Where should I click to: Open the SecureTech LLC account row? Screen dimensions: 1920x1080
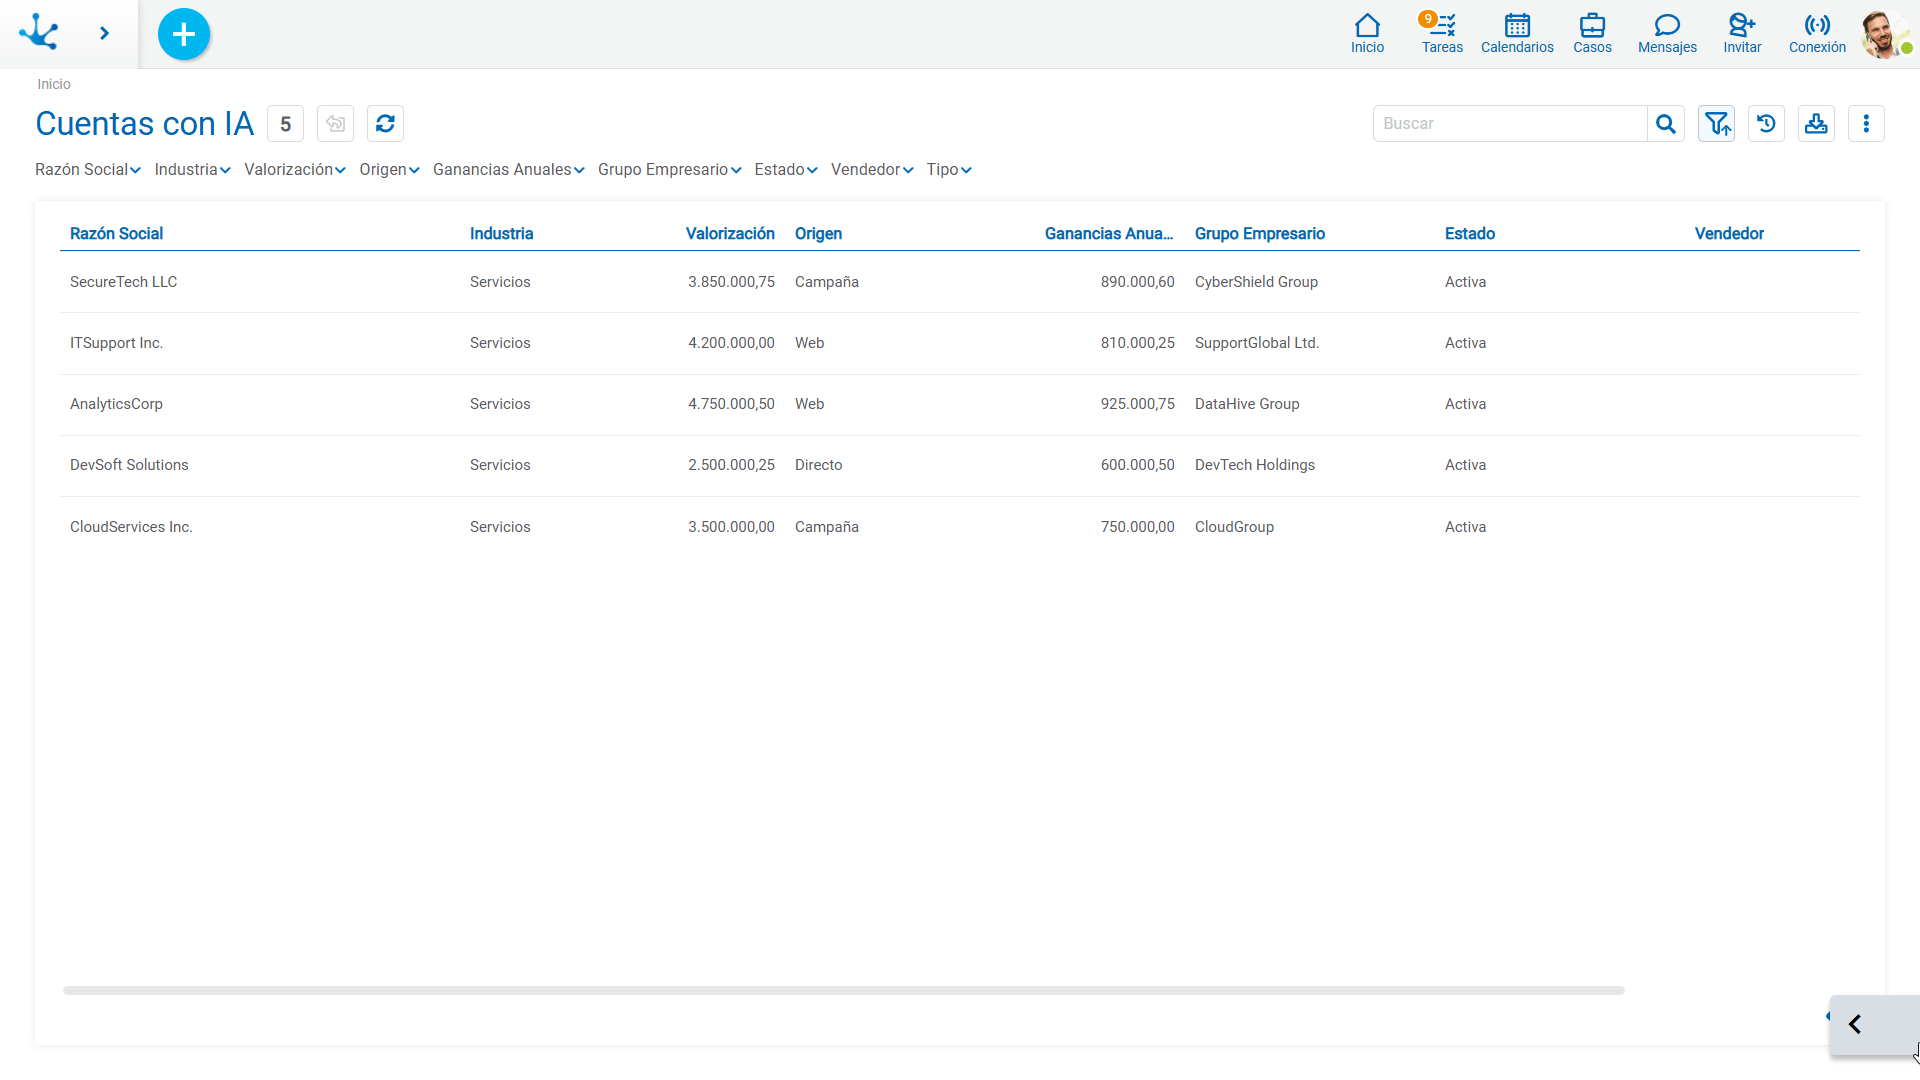pos(960,282)
